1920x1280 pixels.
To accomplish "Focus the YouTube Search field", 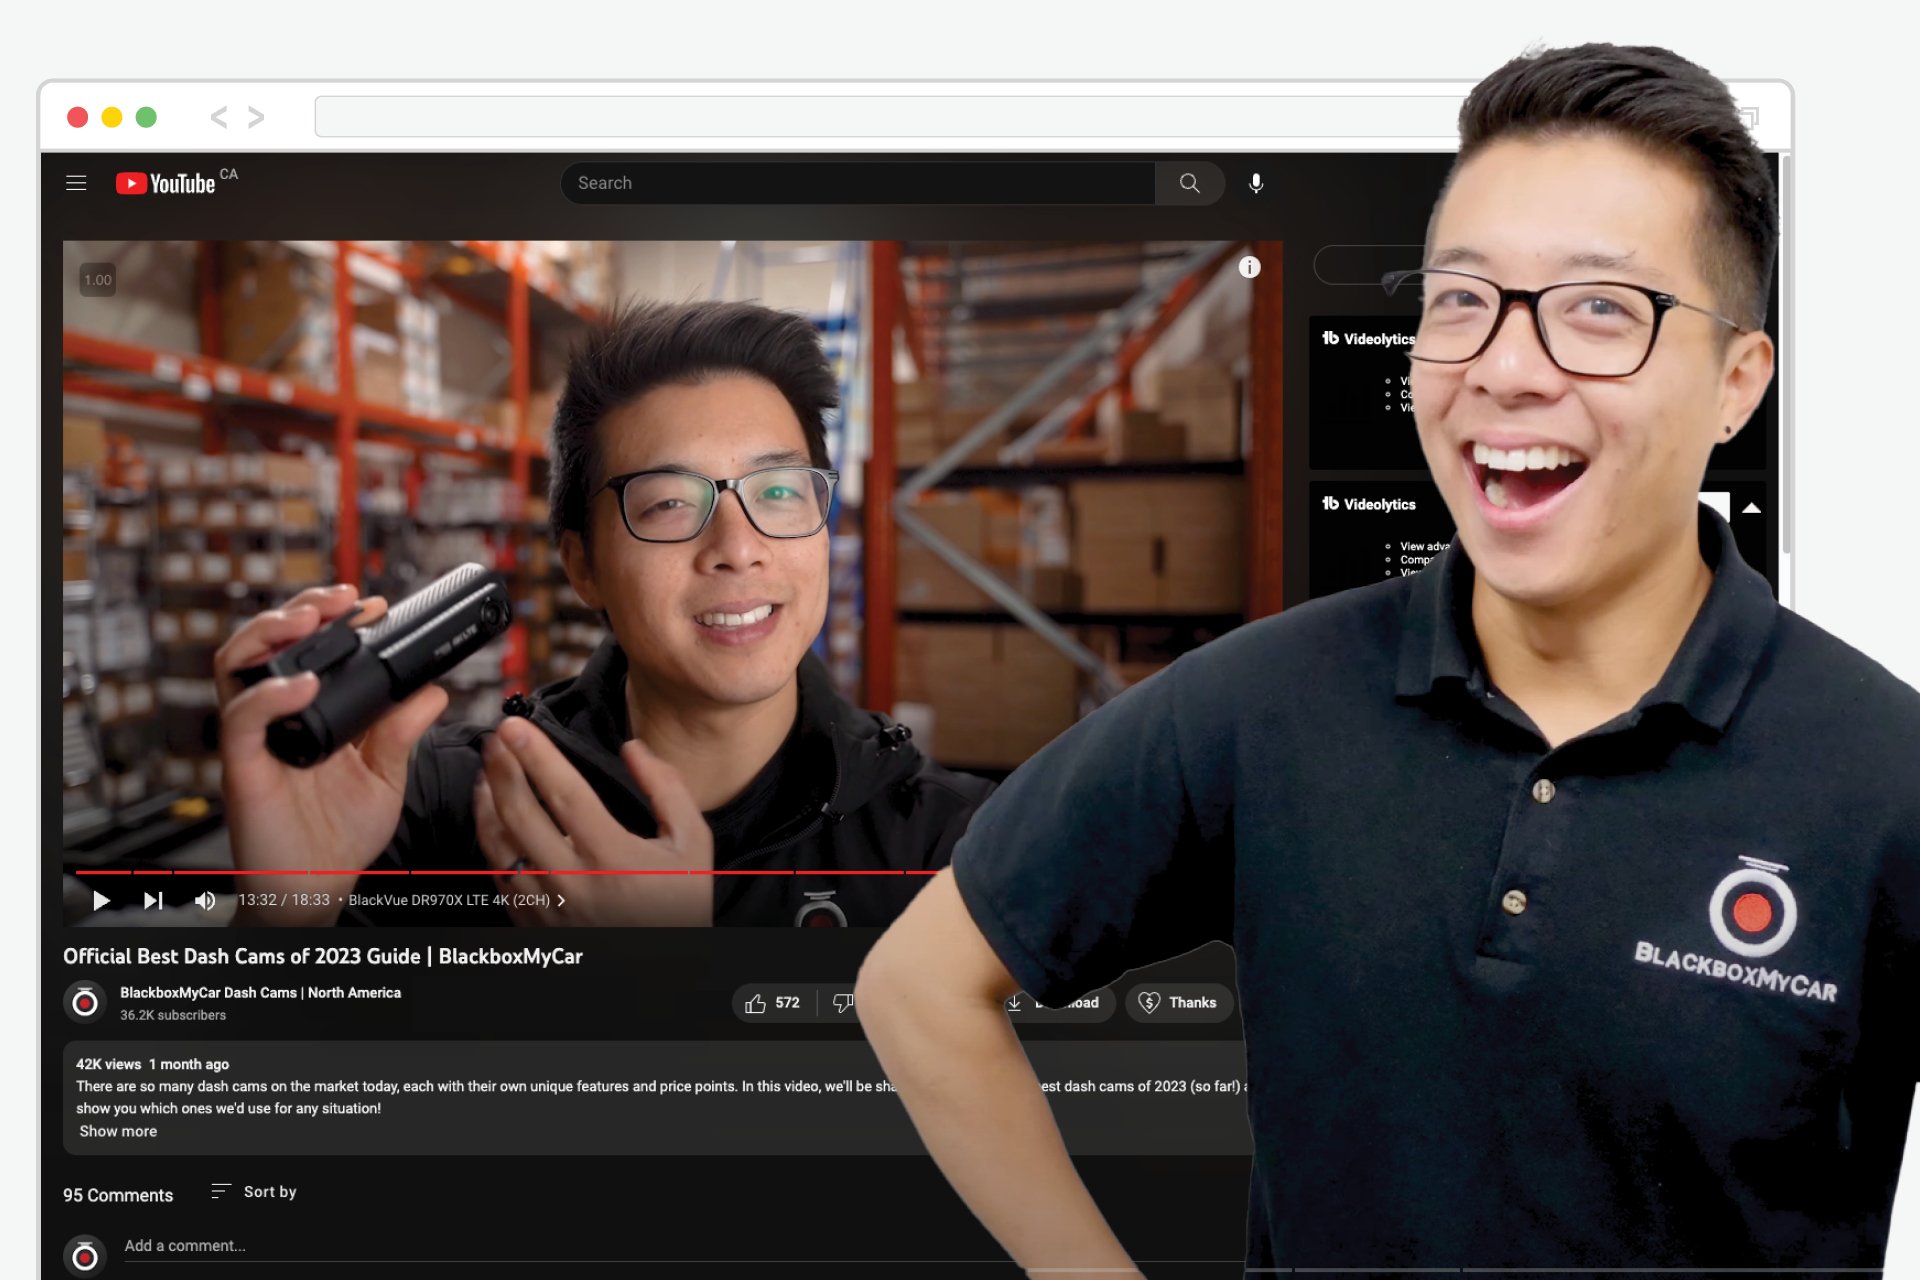I will click(x=858, y=183).
